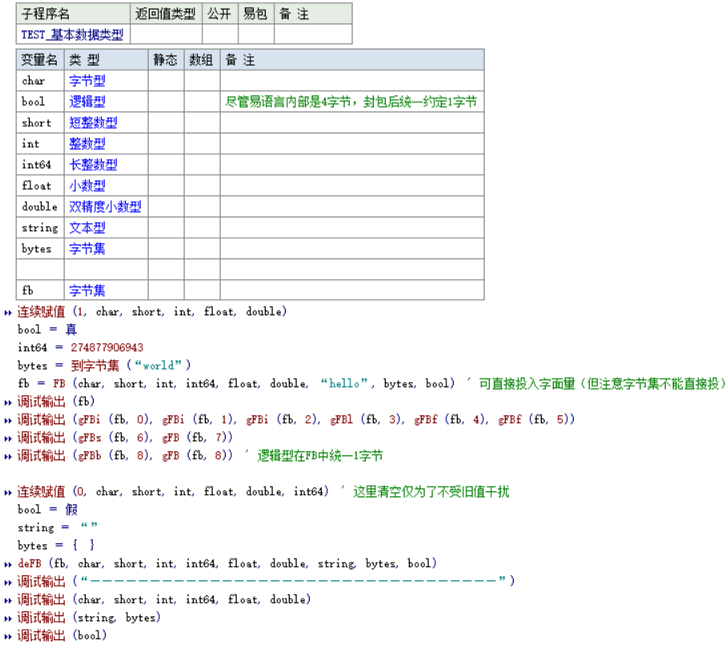Click arrow marker before 调试输出 (string, bytes)
The width and height of the screenshot is (726, 647).
pyautogui.click(x=8, y=618)
